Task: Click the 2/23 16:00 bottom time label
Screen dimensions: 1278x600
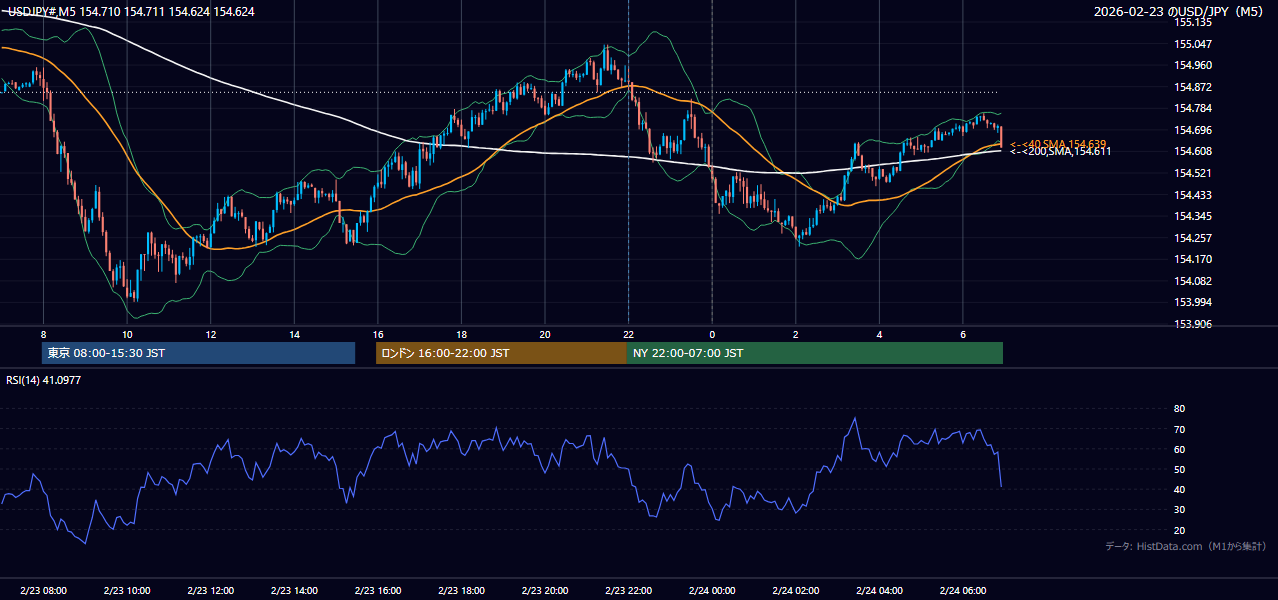Action: pos(377,591)
